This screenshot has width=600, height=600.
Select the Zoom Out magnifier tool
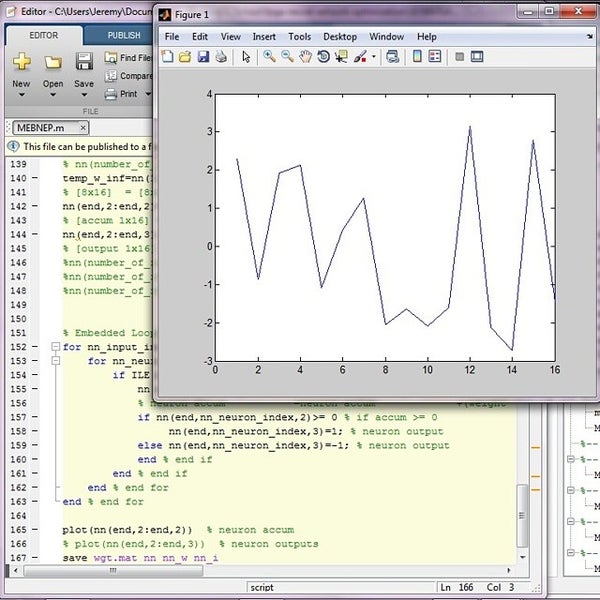(x=287, y=57)
